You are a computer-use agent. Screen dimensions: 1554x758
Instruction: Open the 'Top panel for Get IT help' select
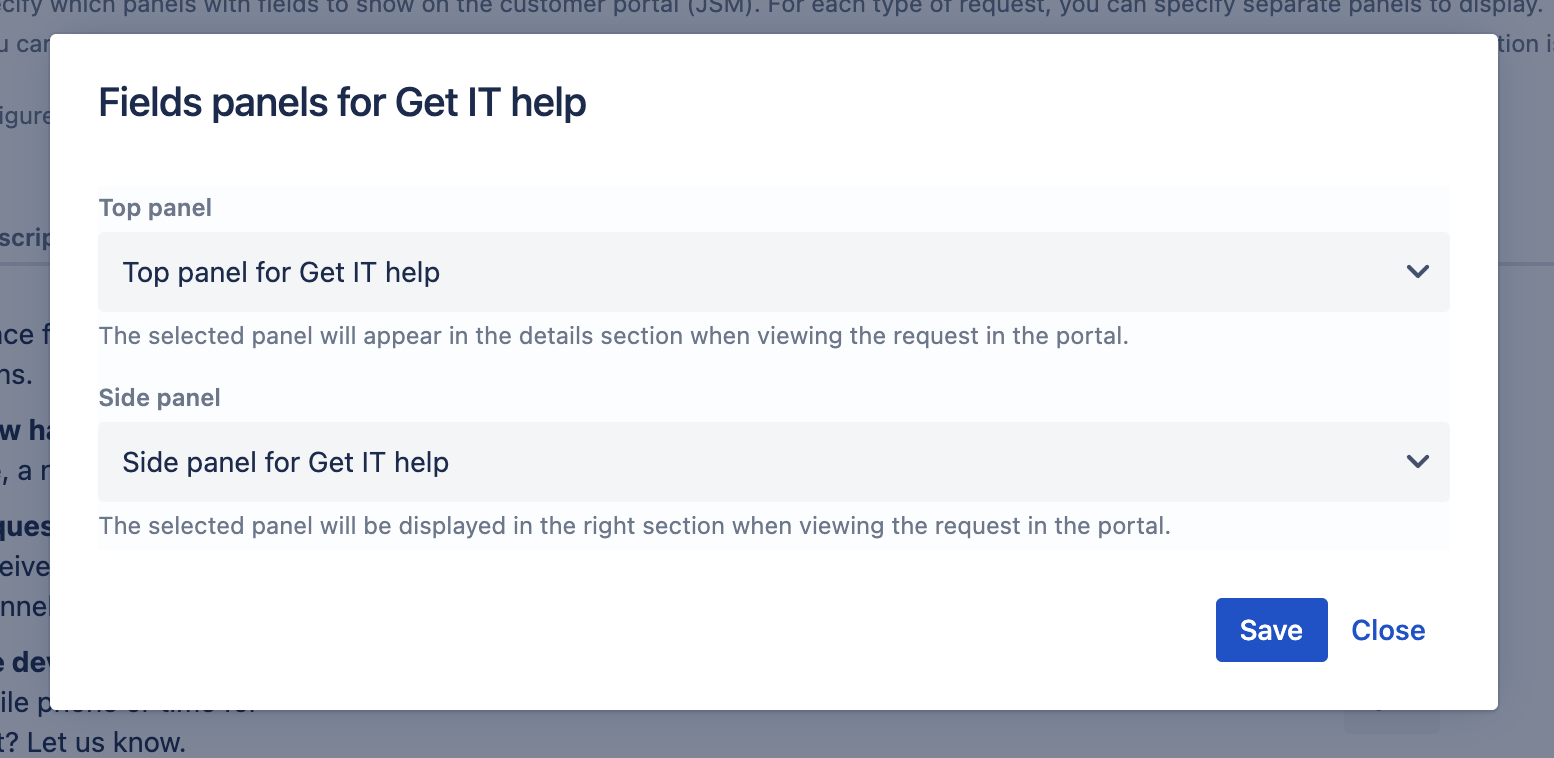click(774, 272)
